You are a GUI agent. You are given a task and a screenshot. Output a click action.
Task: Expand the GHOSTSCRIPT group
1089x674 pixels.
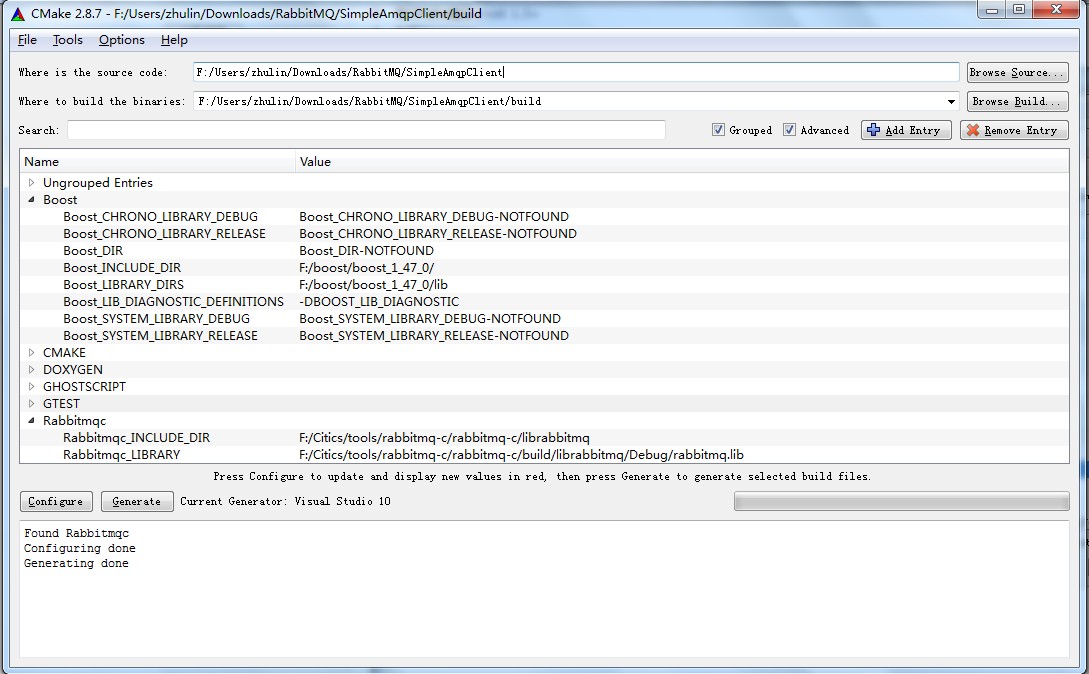[31, 386]
